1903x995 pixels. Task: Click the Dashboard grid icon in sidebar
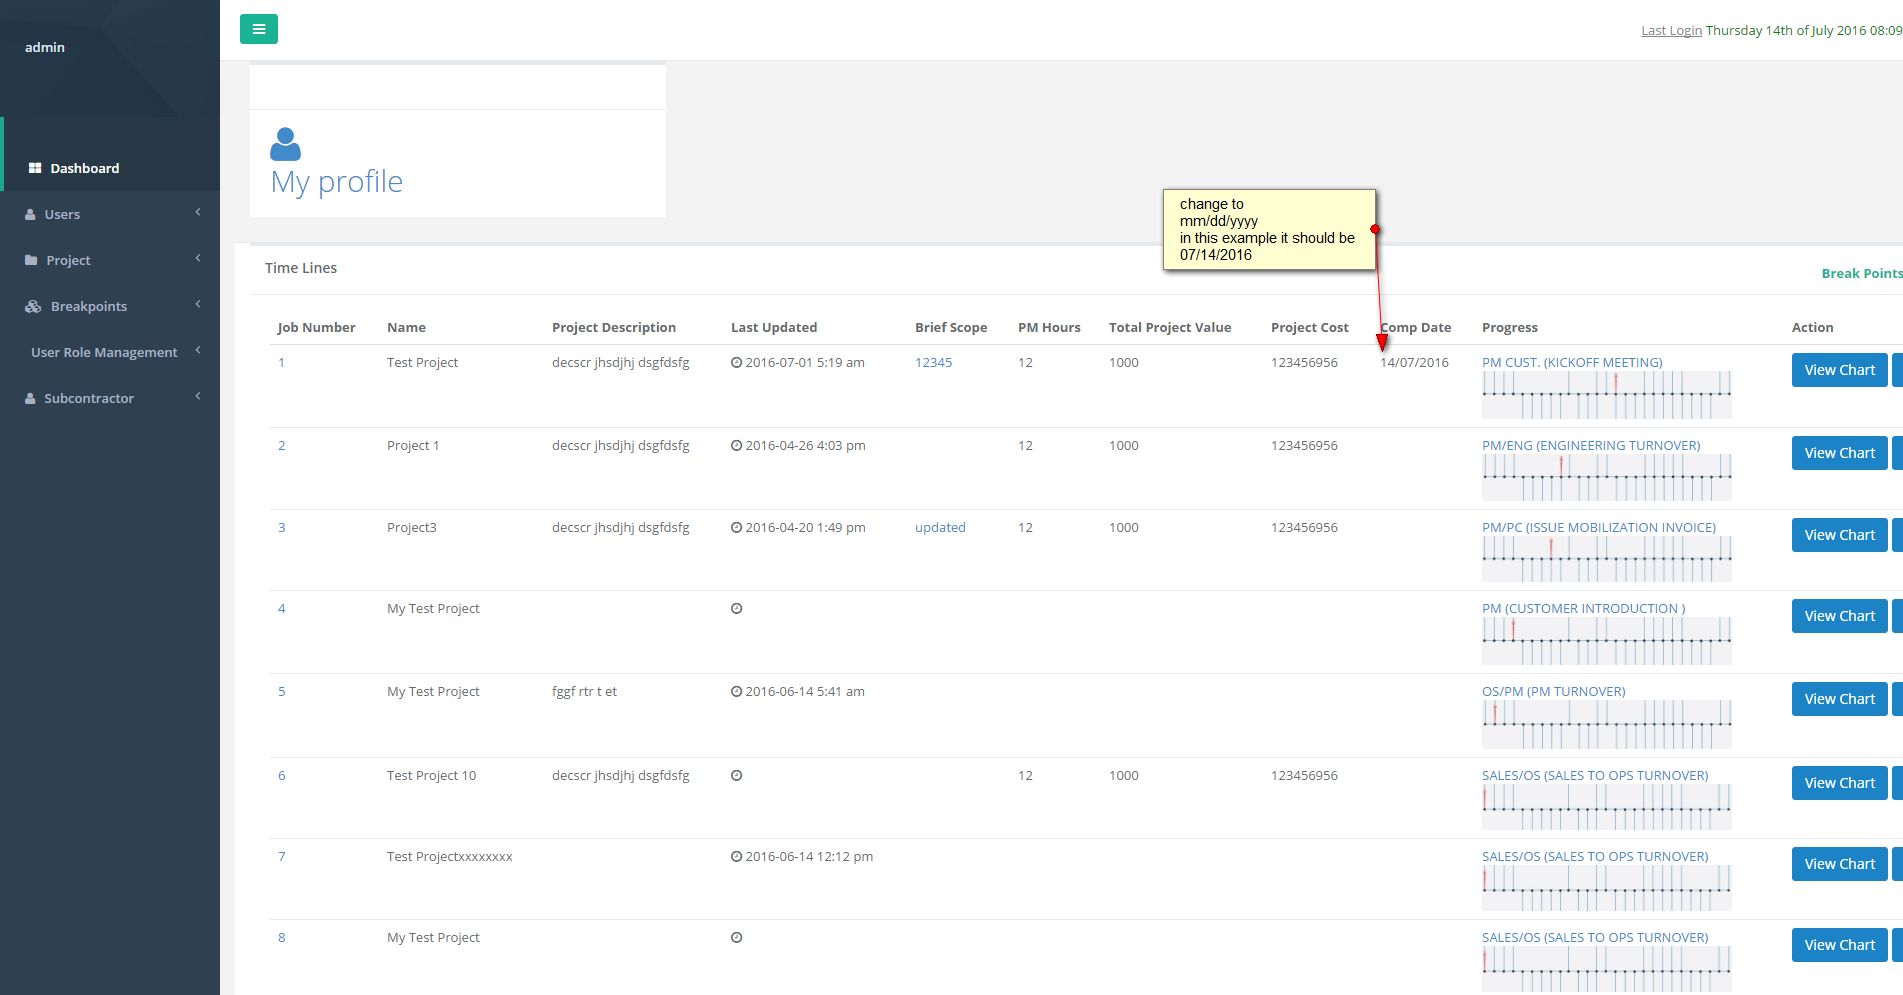point(35,168)
